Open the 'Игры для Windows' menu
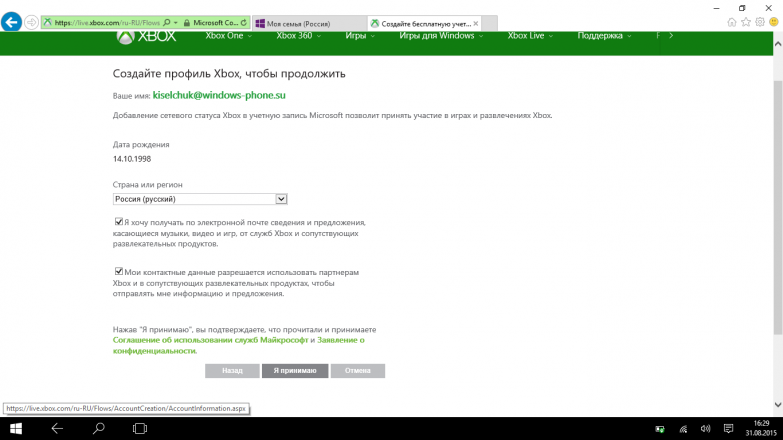783x440 pixels. point(441,36)
